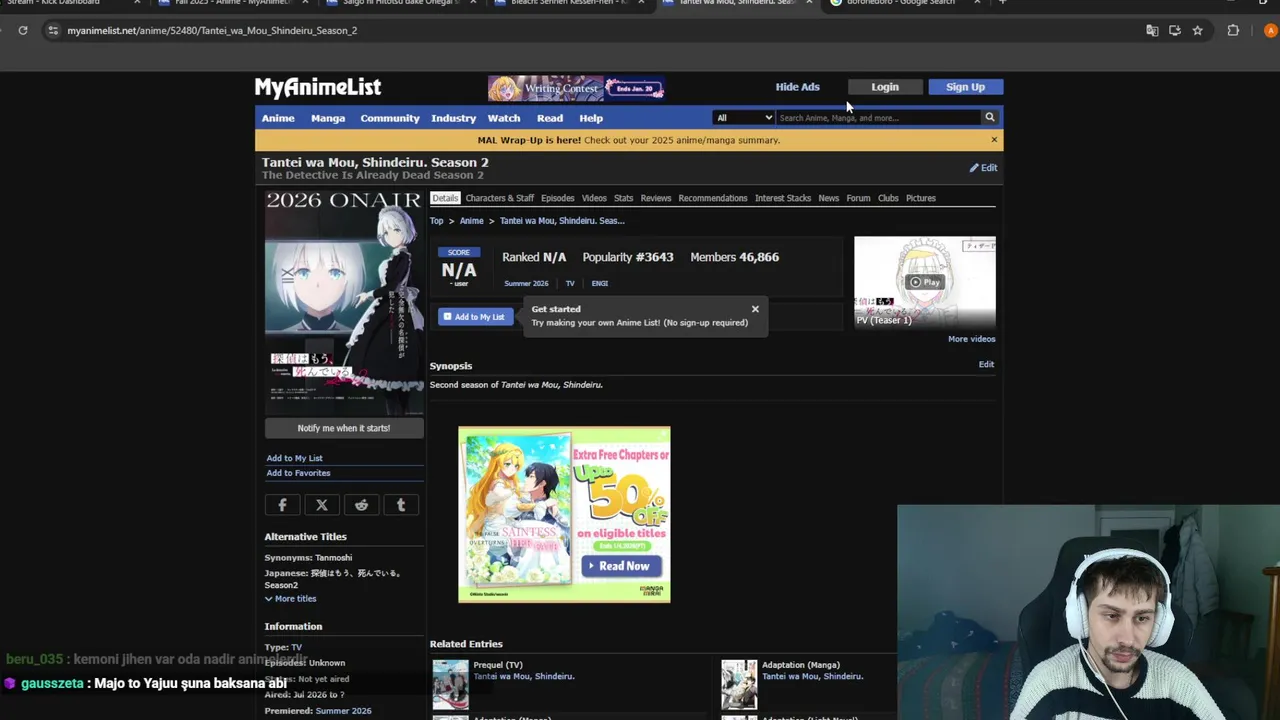Switch to the Recommendations tab
The image size is (1280, 720).
point(713,198)
